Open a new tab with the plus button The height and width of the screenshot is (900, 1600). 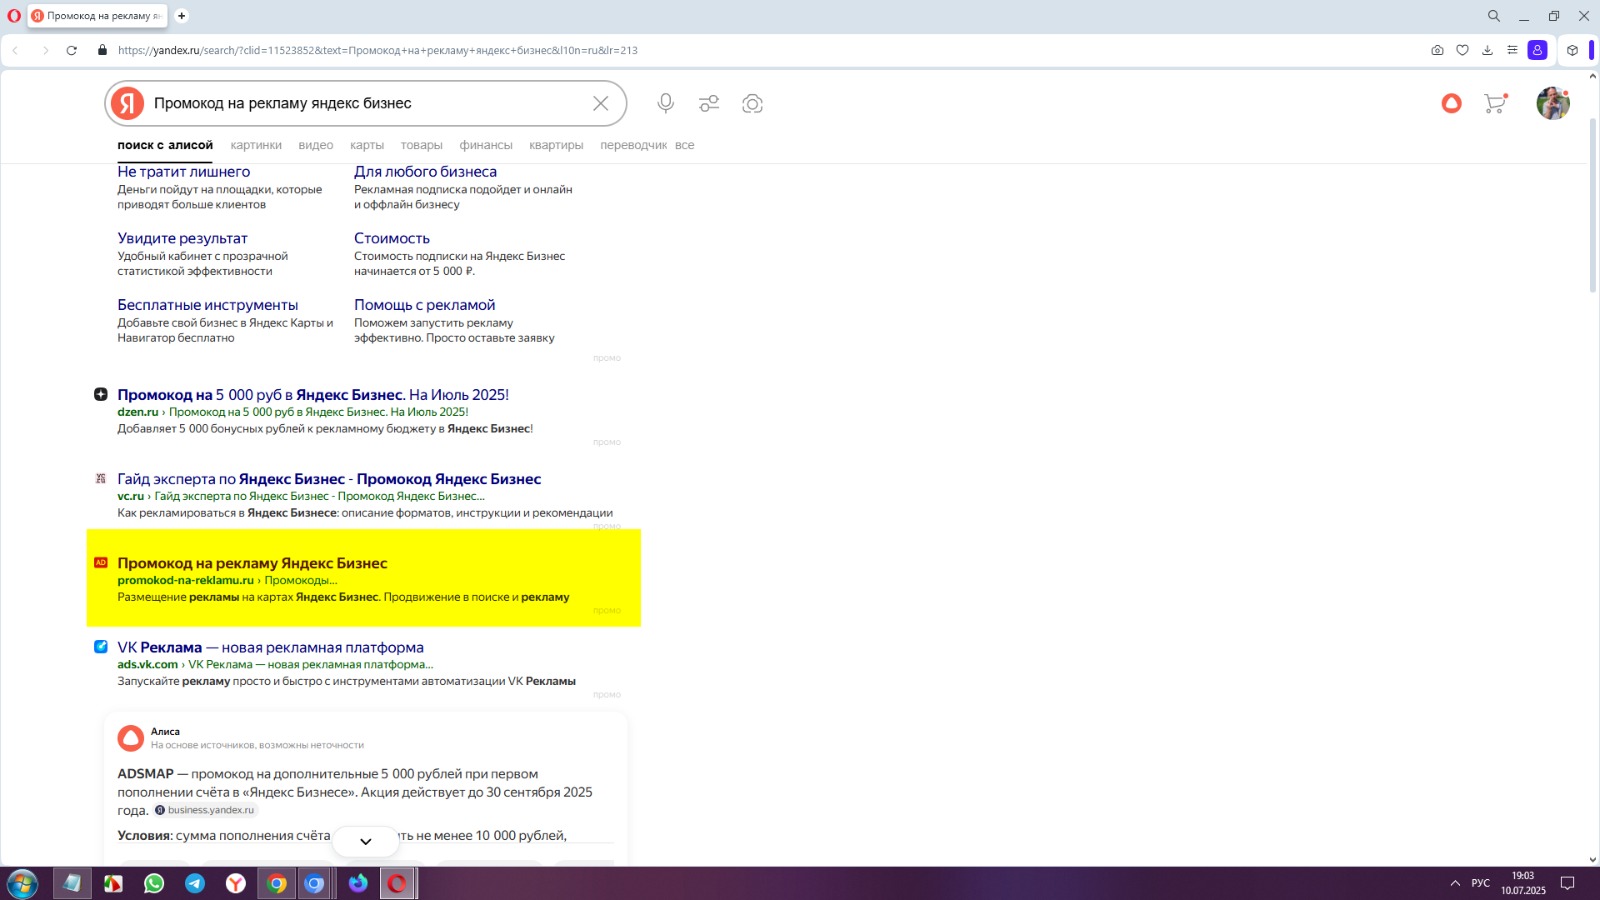(181, 16)
